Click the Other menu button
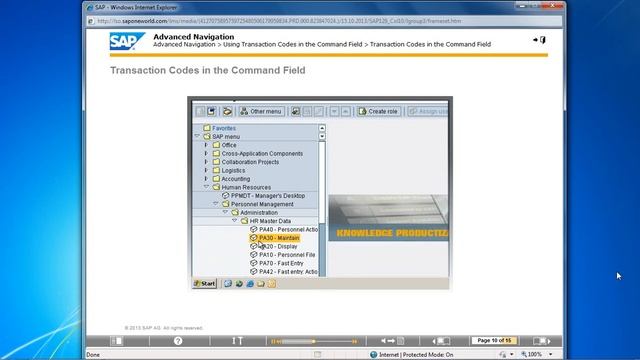Viewport: 640px width, 360px height. [x=262, y=111]
